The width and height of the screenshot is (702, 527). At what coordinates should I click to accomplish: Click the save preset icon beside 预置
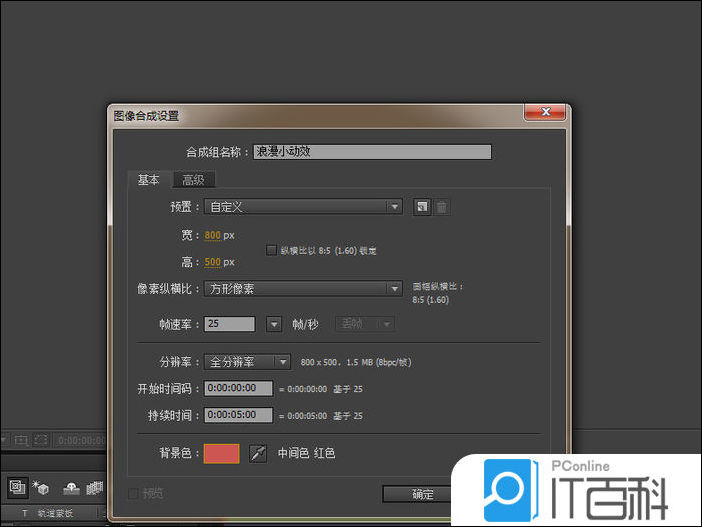[x=422, y=207]
